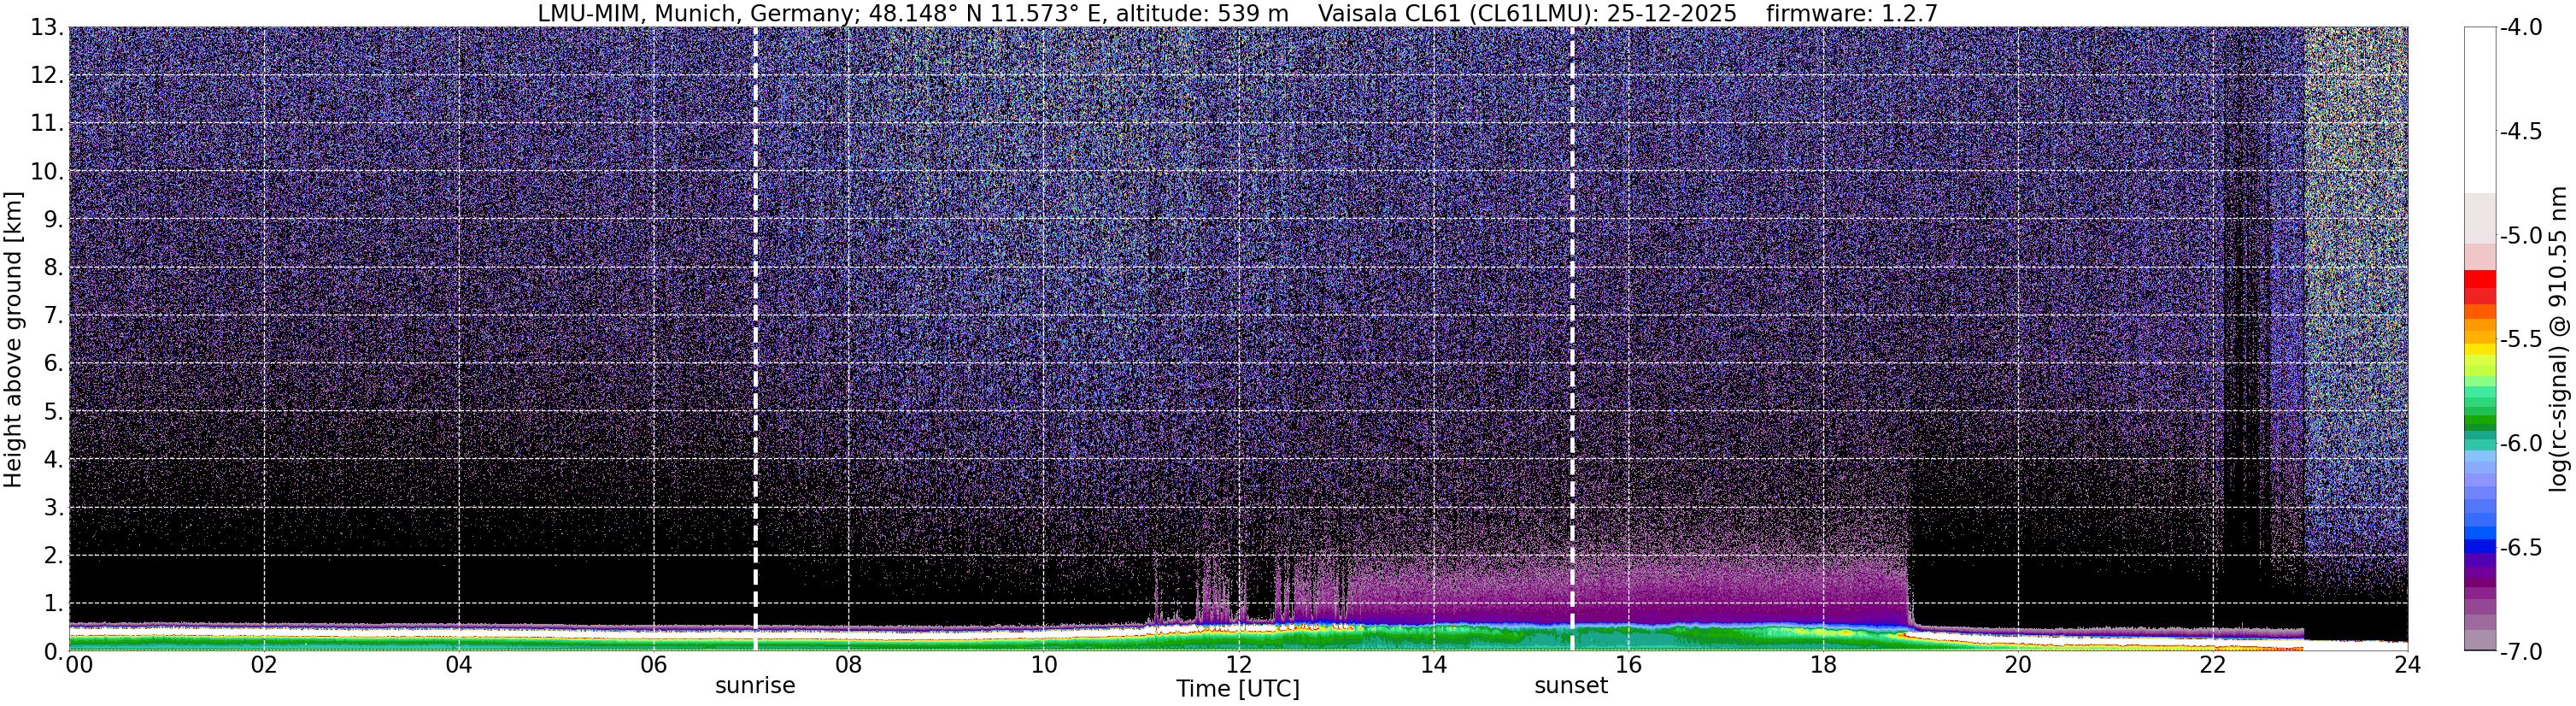
Task: Click the time axis tick label '10'
Action: pos(1043,665)
